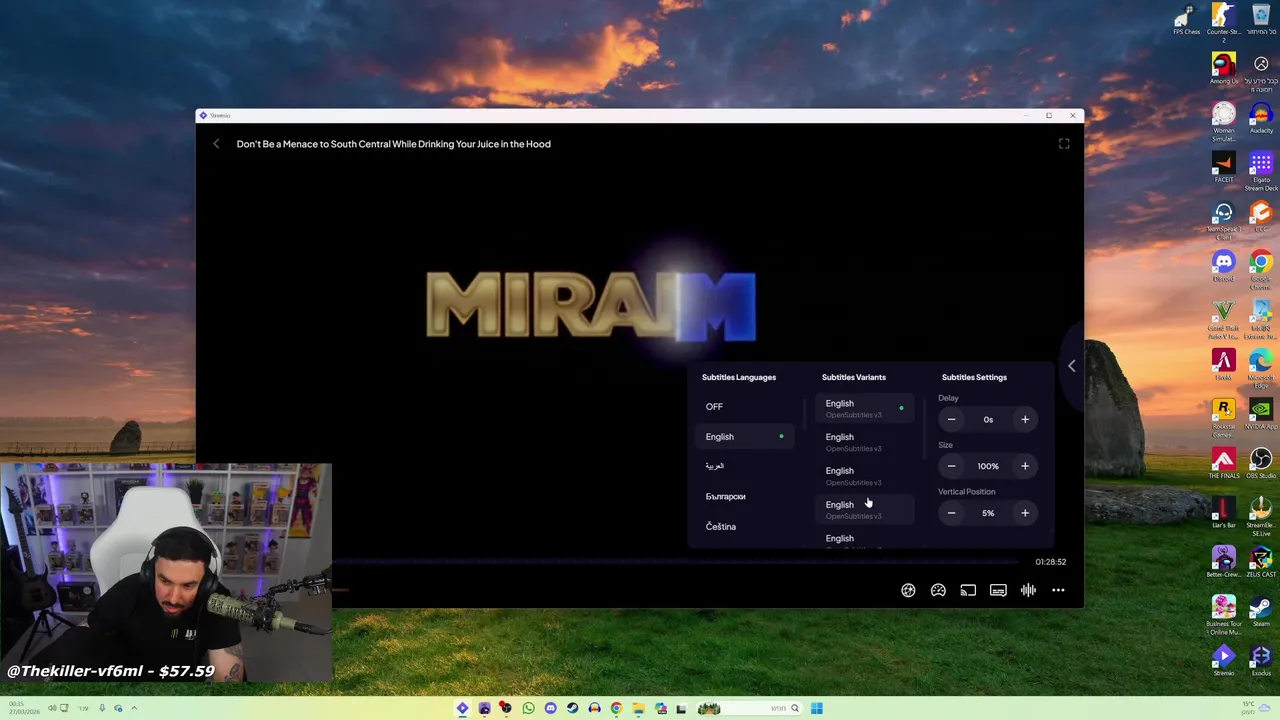Click the network globe icon in player bar
This screenshot has height=720, width=1280.
tap(908, 591)
